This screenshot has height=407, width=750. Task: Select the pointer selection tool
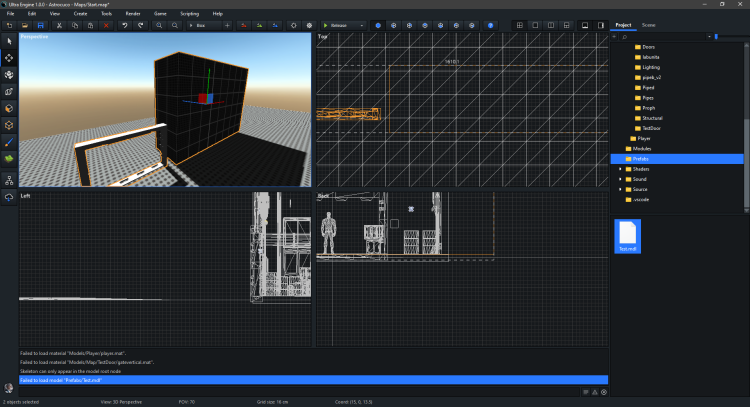(x=9, y=40)
